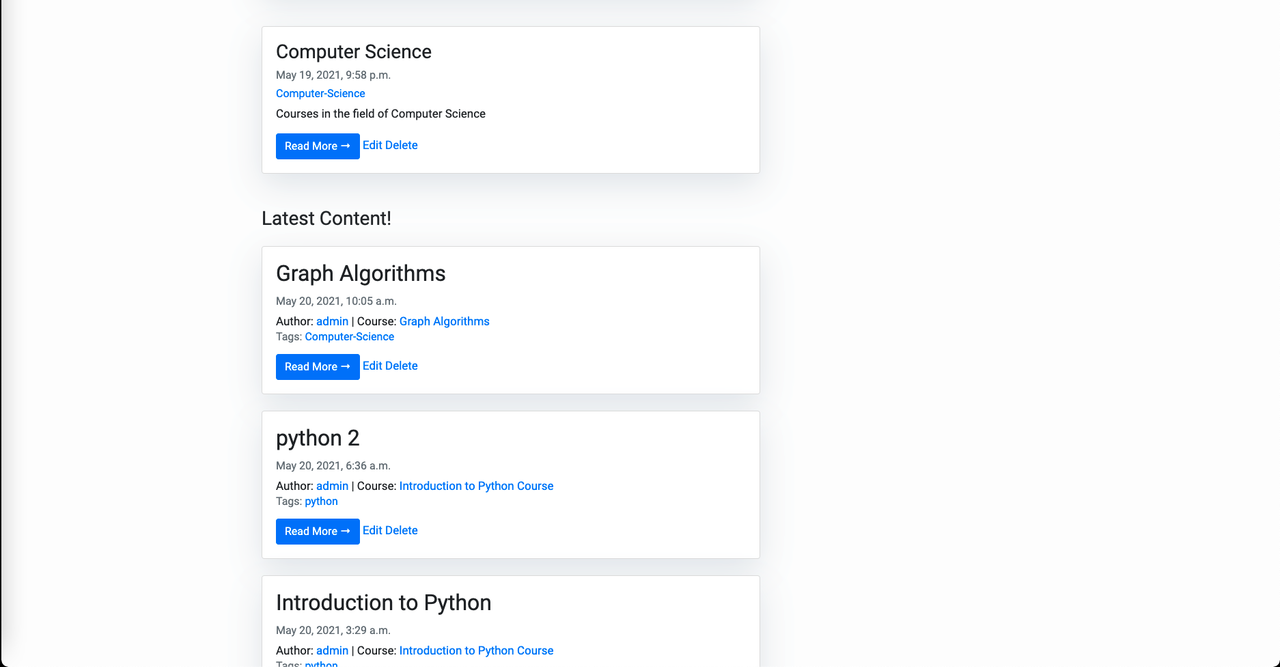Open the Computer-Science tag link under Computer Science
Viewport: 1280px width, 667px height.
[320, 94]
